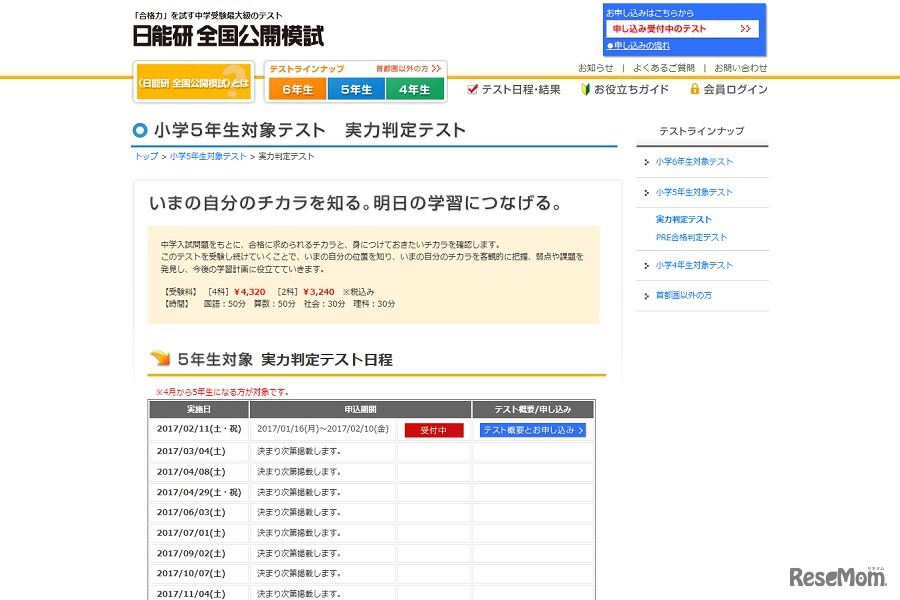This screenshot has height=600, width=900.
Task: Click the double-arrow icon in the blue banner
Action: coord(744,28)
